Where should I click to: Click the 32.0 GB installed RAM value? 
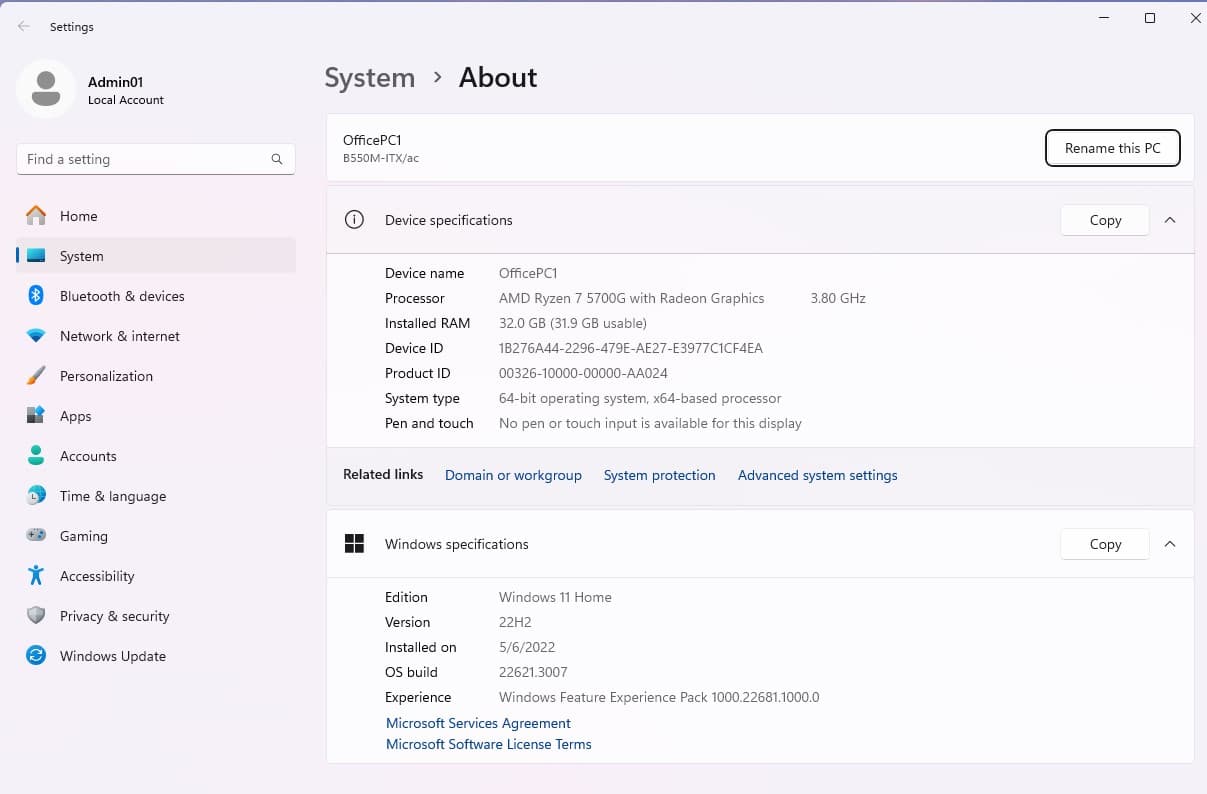point(573,323)
